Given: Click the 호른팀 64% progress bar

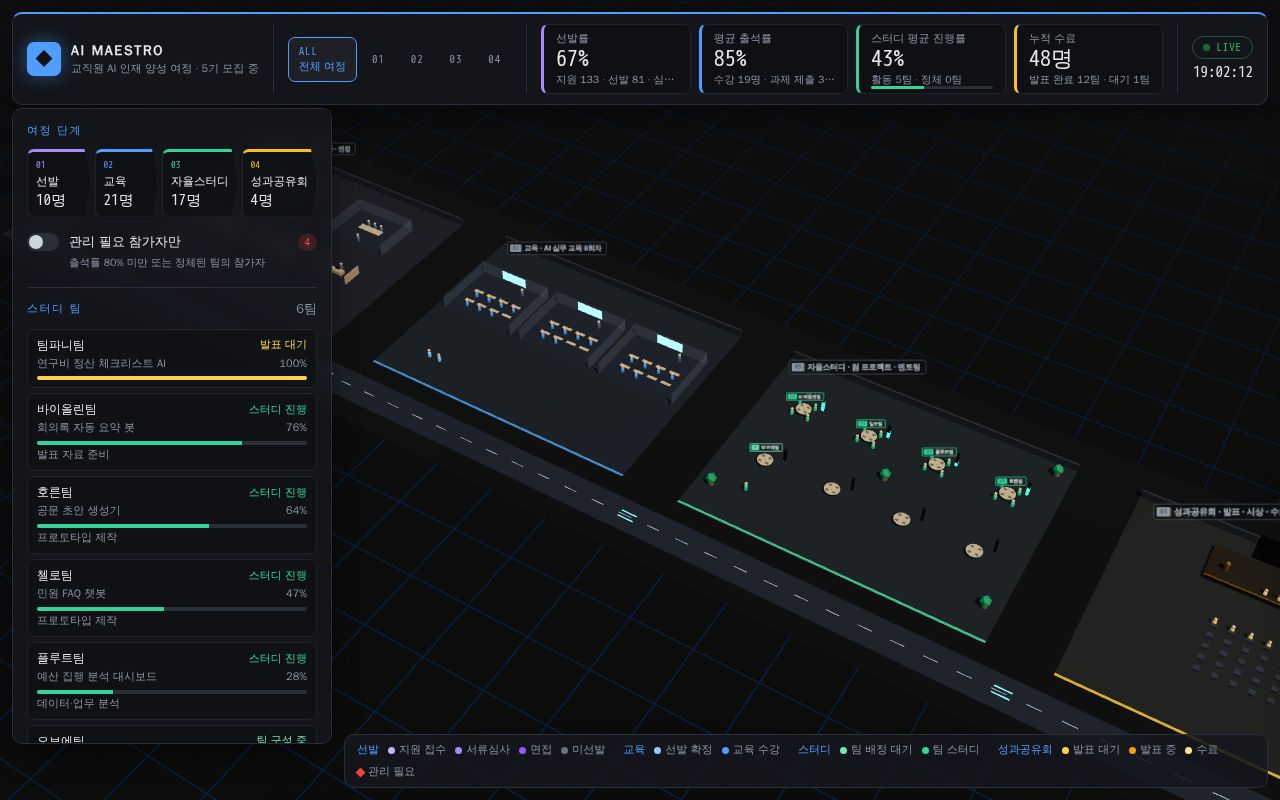Looking at the screenshot, I should (x=172, y=525).
